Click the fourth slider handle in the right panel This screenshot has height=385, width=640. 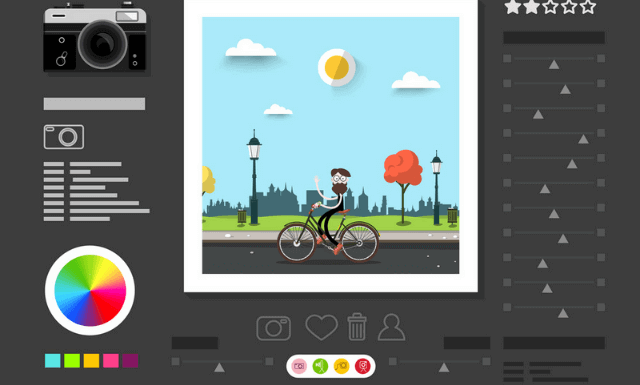(584, 139)
